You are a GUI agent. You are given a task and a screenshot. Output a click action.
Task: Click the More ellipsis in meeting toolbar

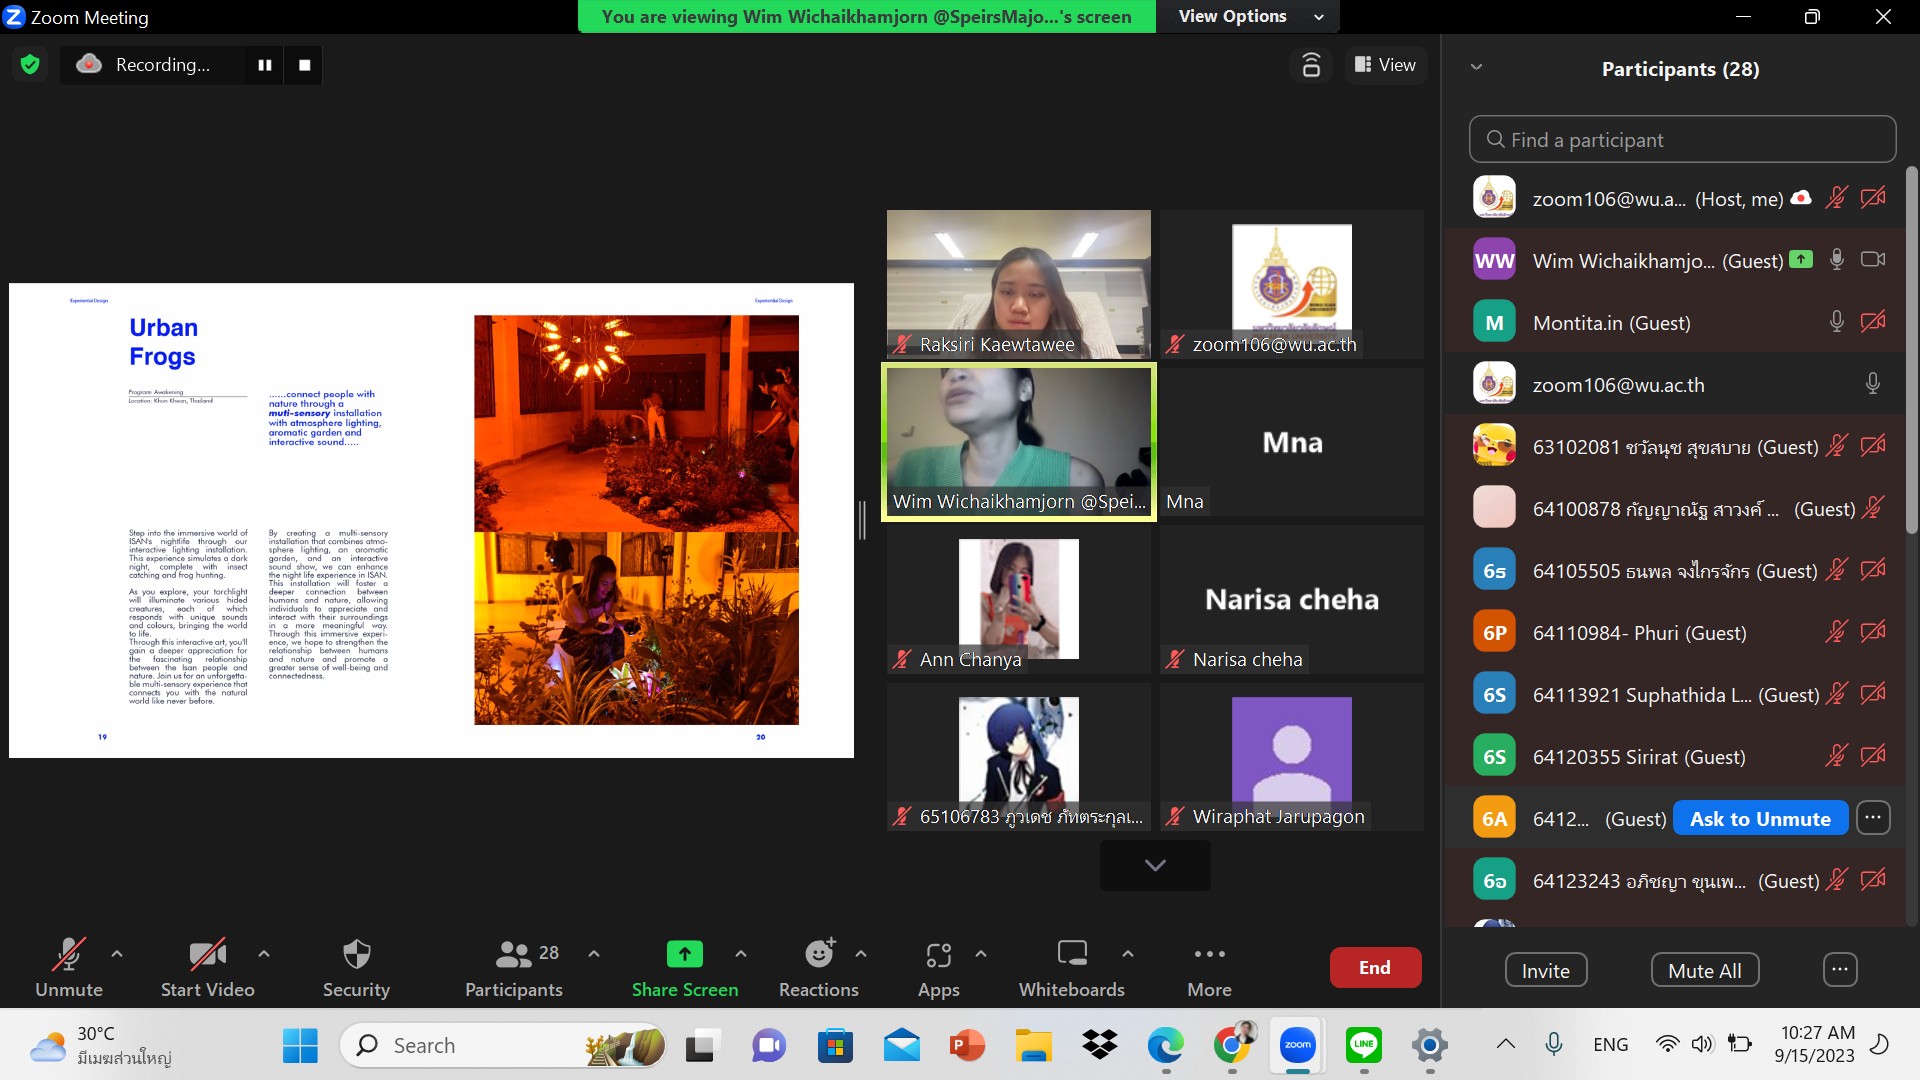[x=1209, y=967]
